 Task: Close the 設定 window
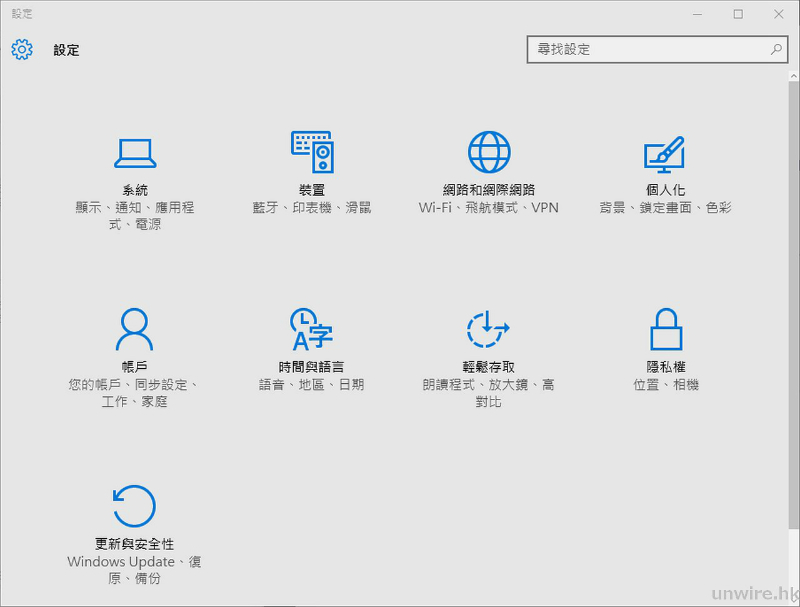(779, 14)
